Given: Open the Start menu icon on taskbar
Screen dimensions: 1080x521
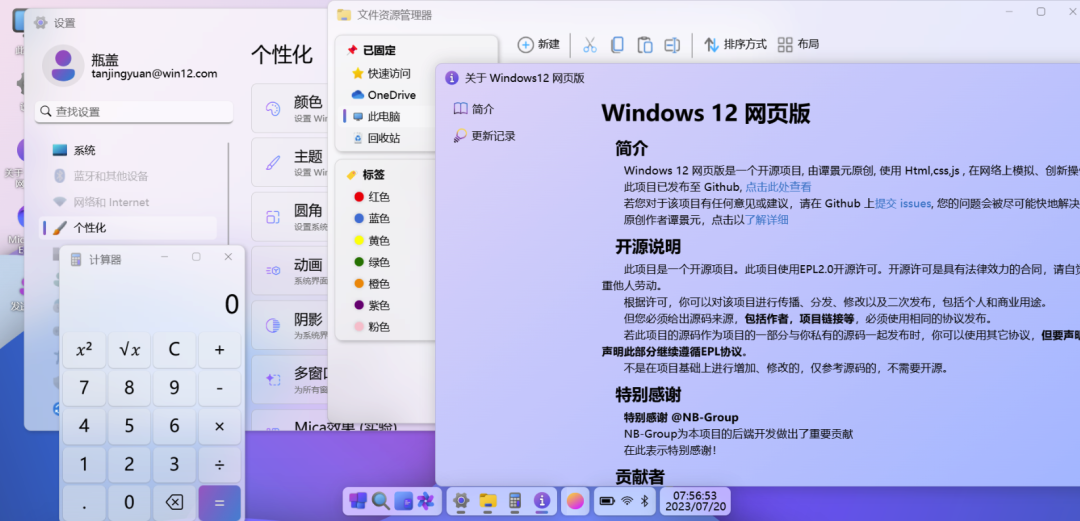Looking at the screenshot, I should (358, 501).
